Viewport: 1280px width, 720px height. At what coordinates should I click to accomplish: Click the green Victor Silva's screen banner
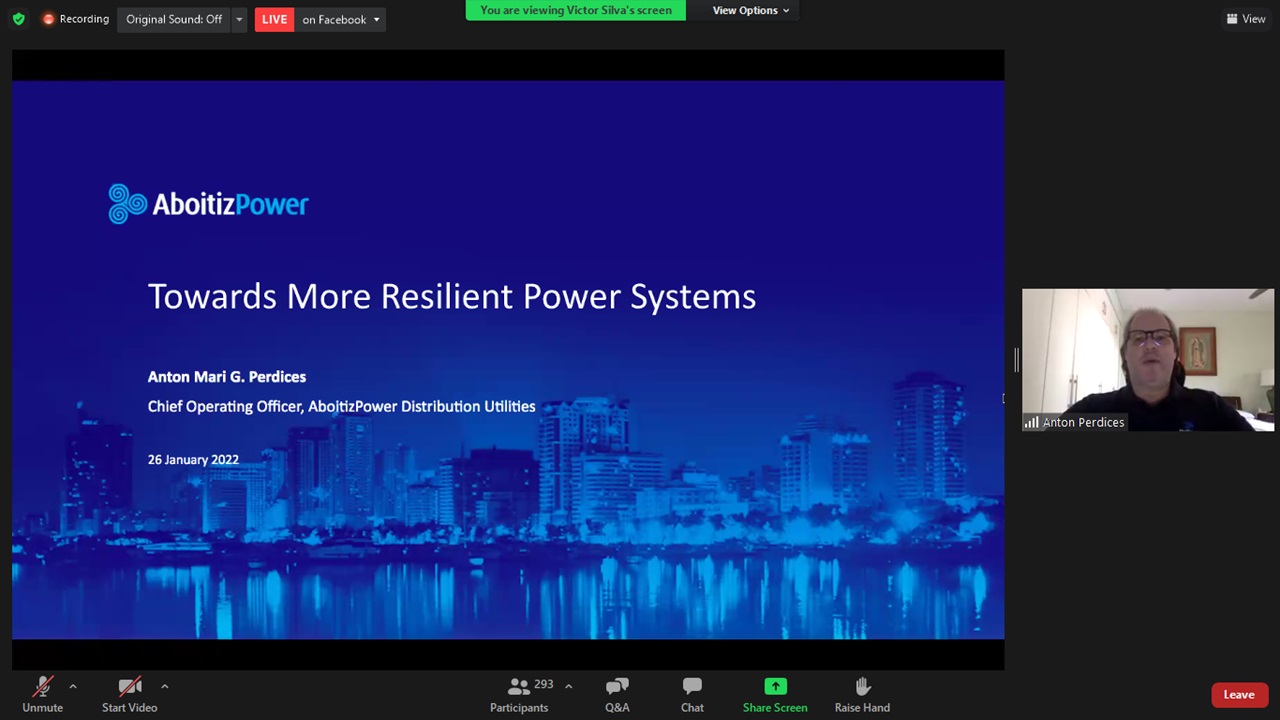click(x=576, y=10)
